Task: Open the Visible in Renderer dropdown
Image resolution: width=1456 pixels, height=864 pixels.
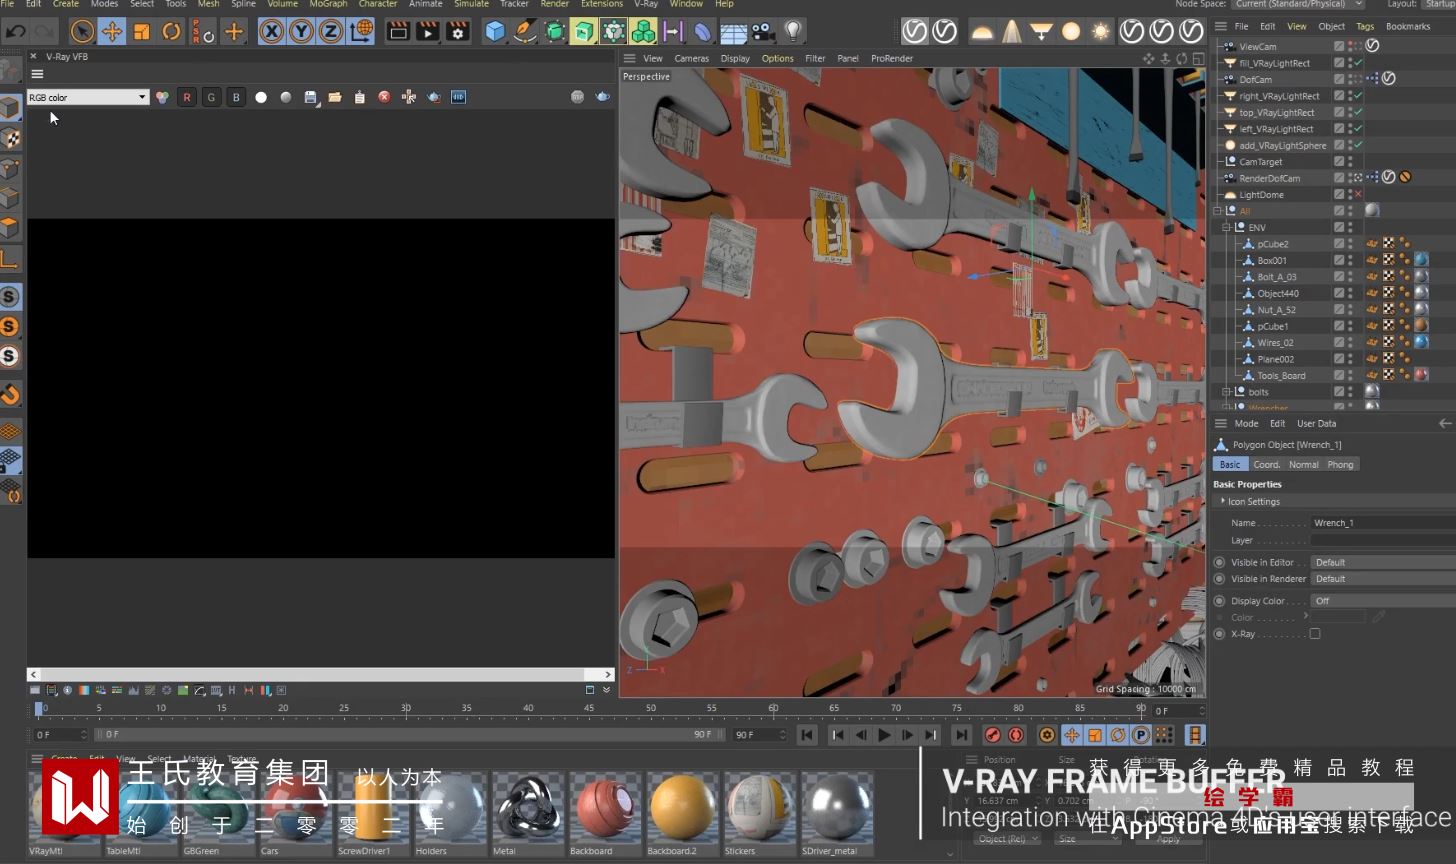Action: 1383,578
